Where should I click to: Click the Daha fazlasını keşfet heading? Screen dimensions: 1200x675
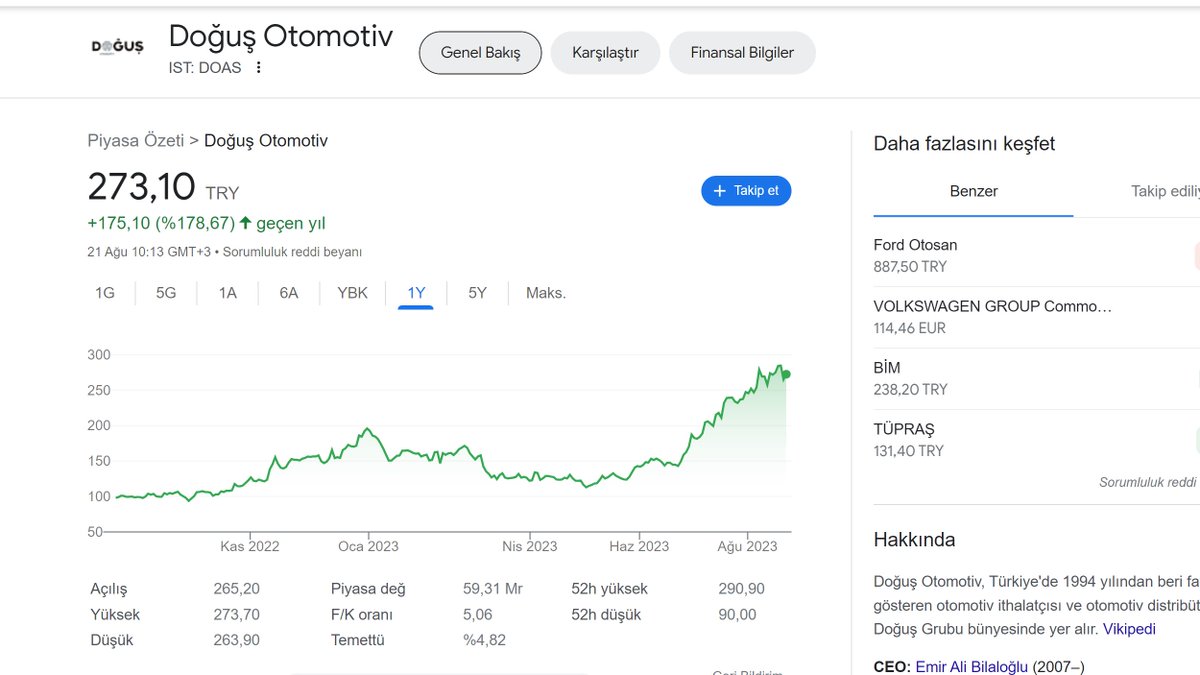pyautogui.click(x=964, y=144)
